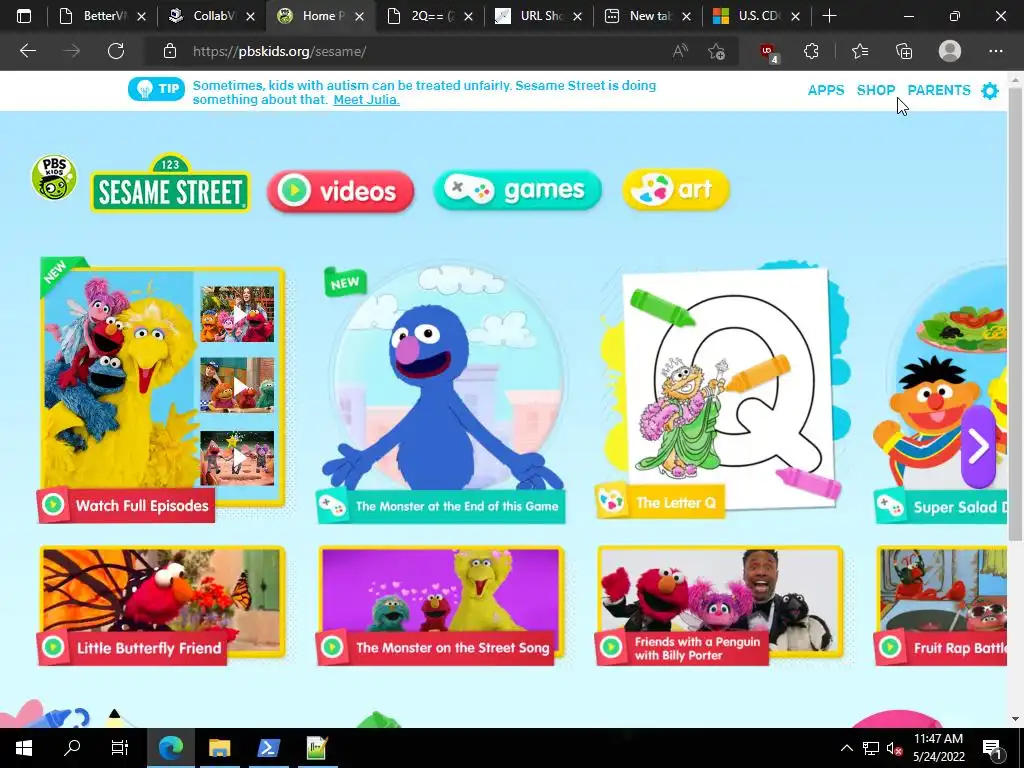
Task: Open Windows Start menu
Action: click(x=24, y=748)
